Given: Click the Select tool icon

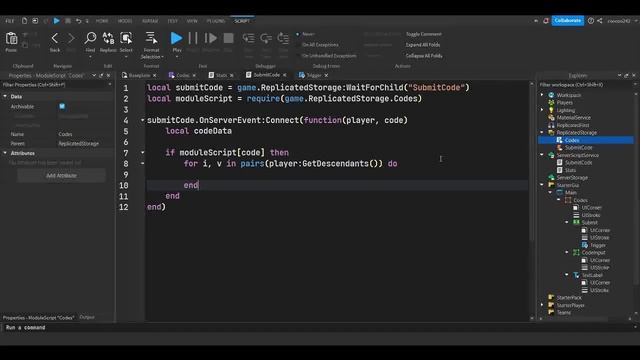Looking at the screenshot, I should [126, 38].
